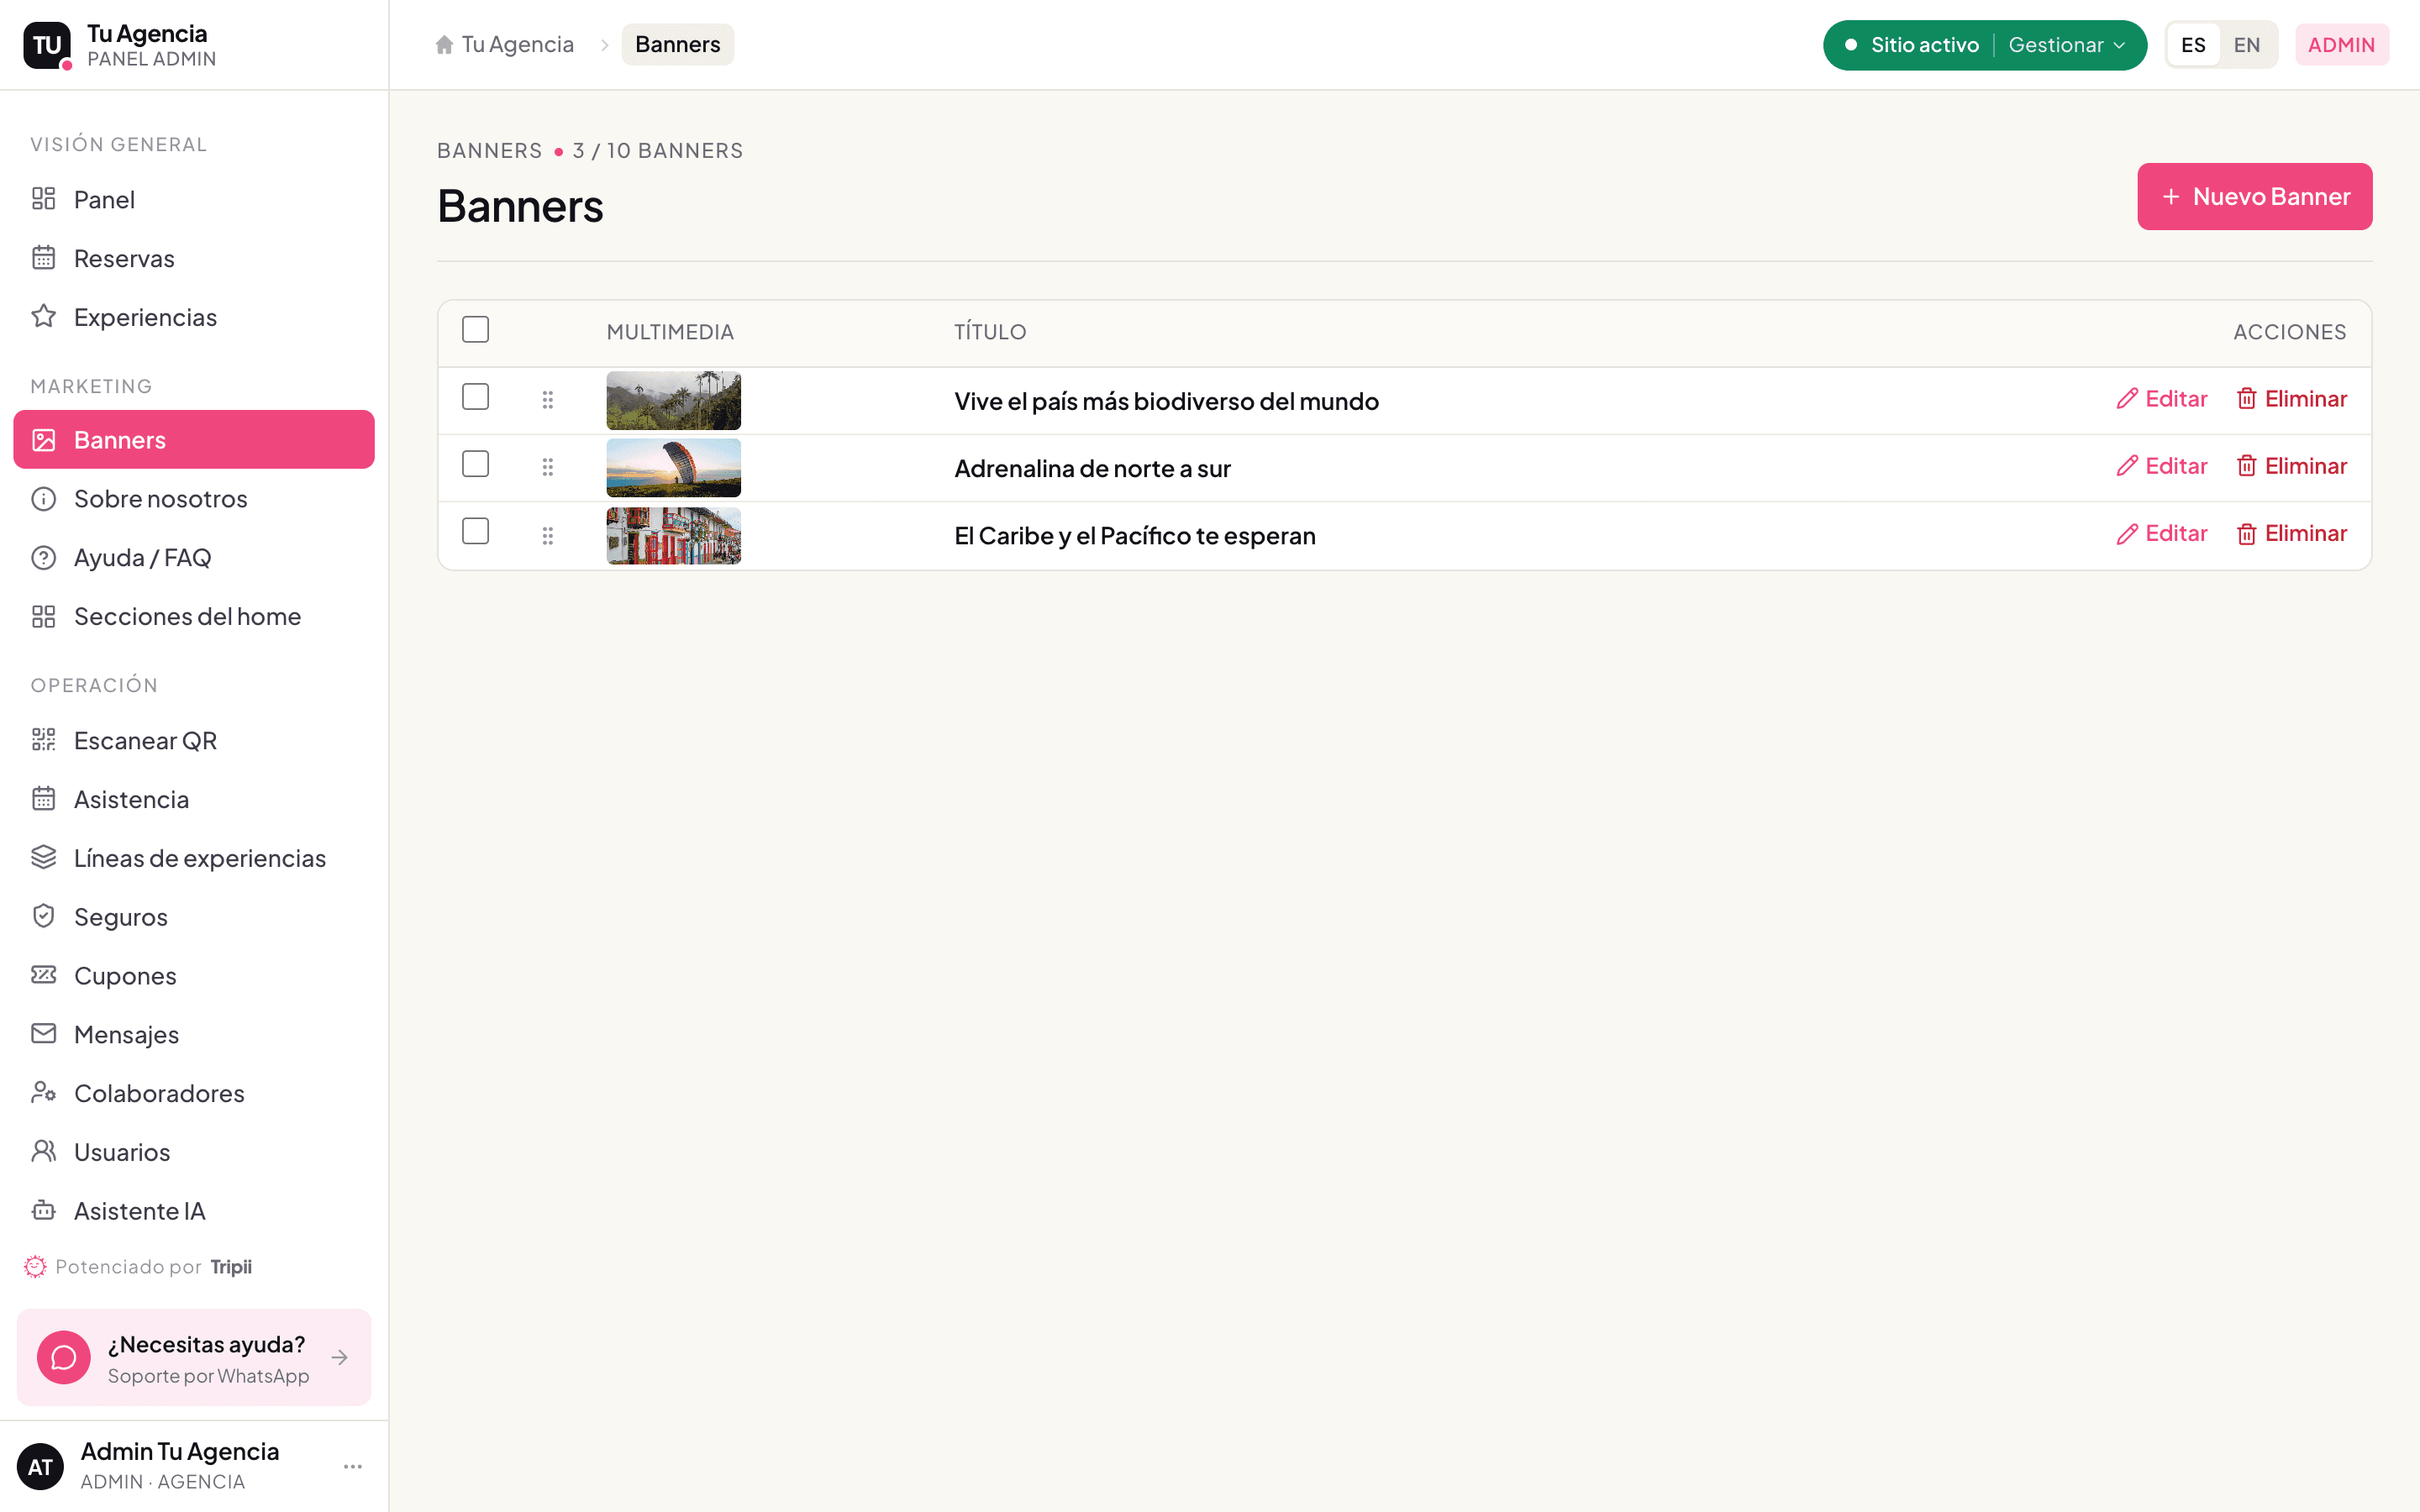Toggle the select-all checkbox in the table header
This screenshot has height=1512, width=2420.
coord(475,330)
